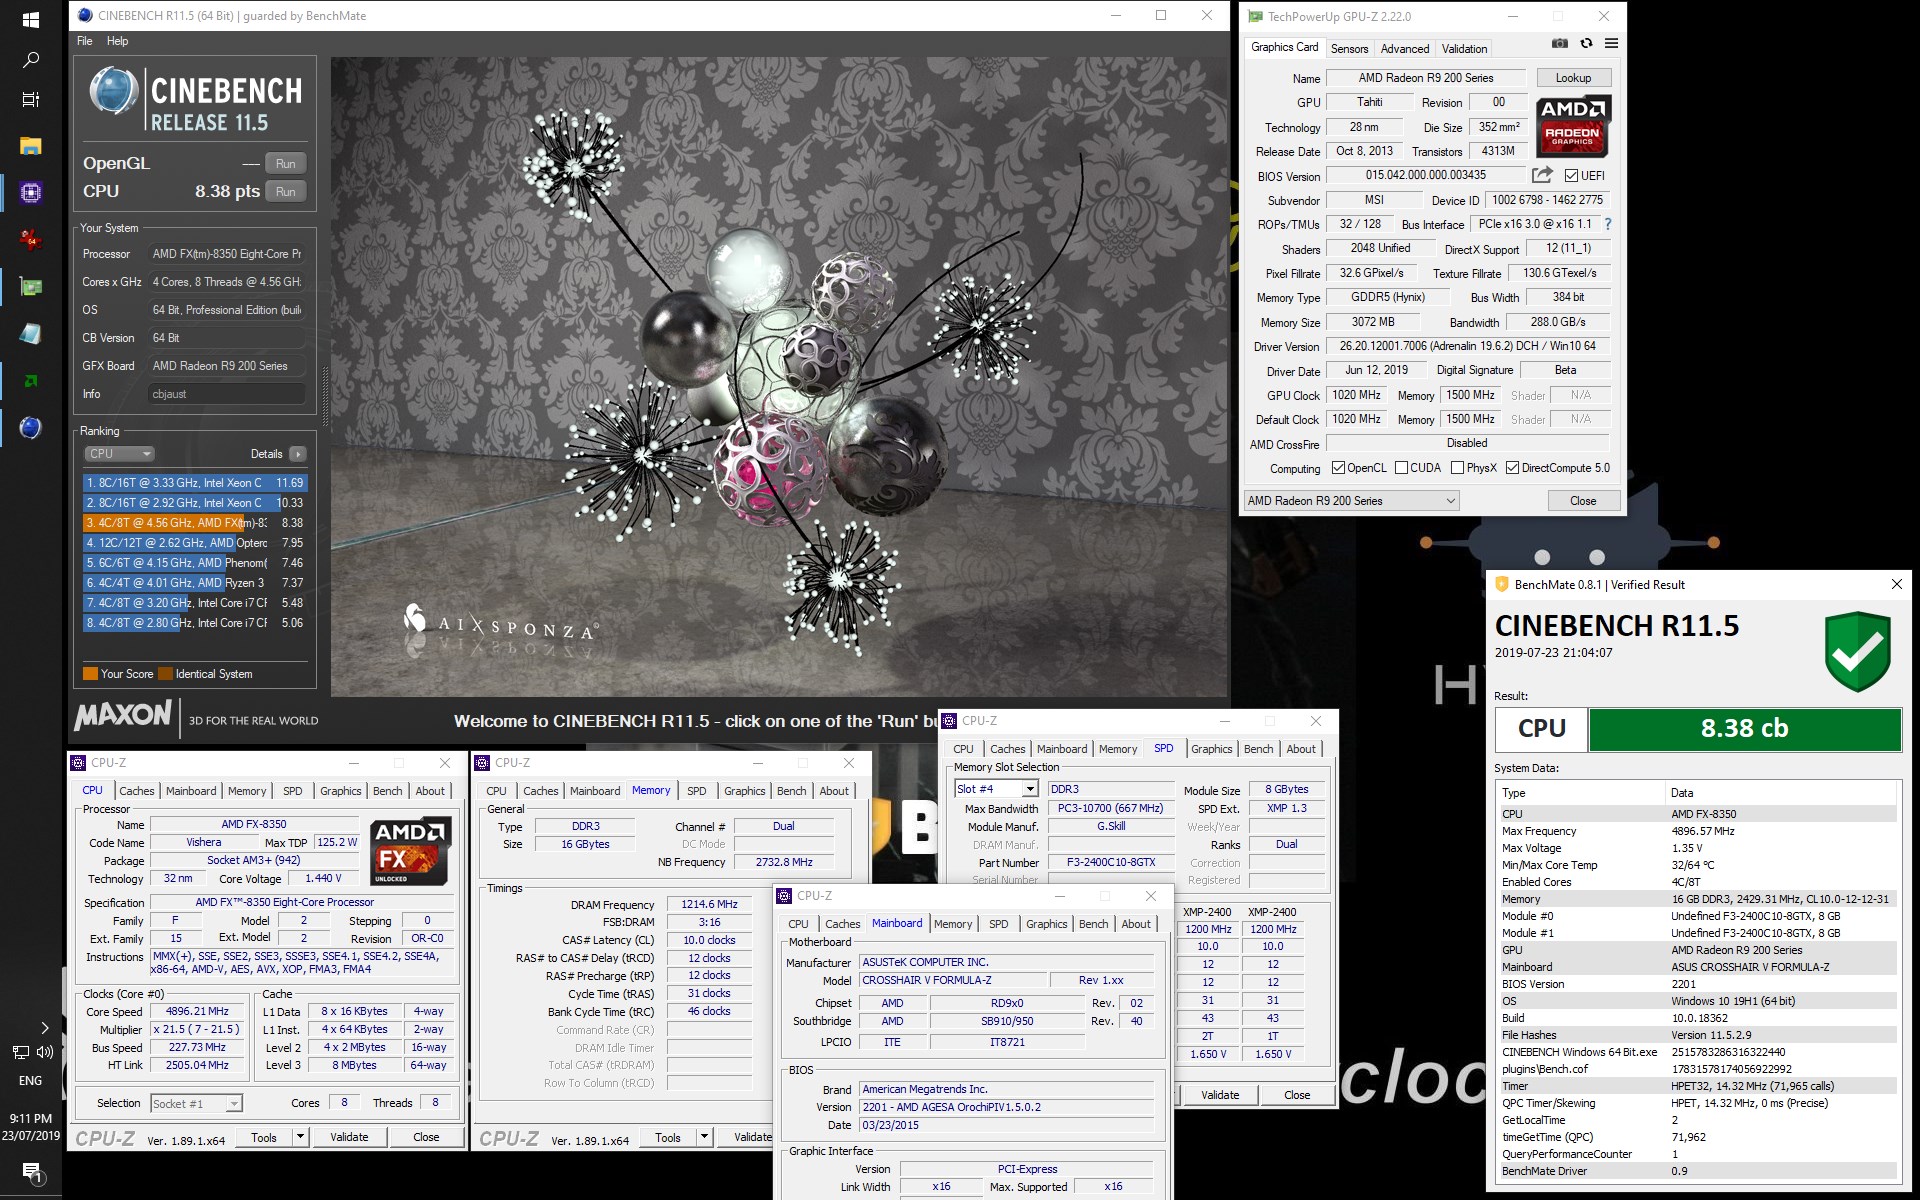Open the GPU-Z hamburger menu
The width and height of the screenshot is (1920, 1200).
[x=1611, y=44]
